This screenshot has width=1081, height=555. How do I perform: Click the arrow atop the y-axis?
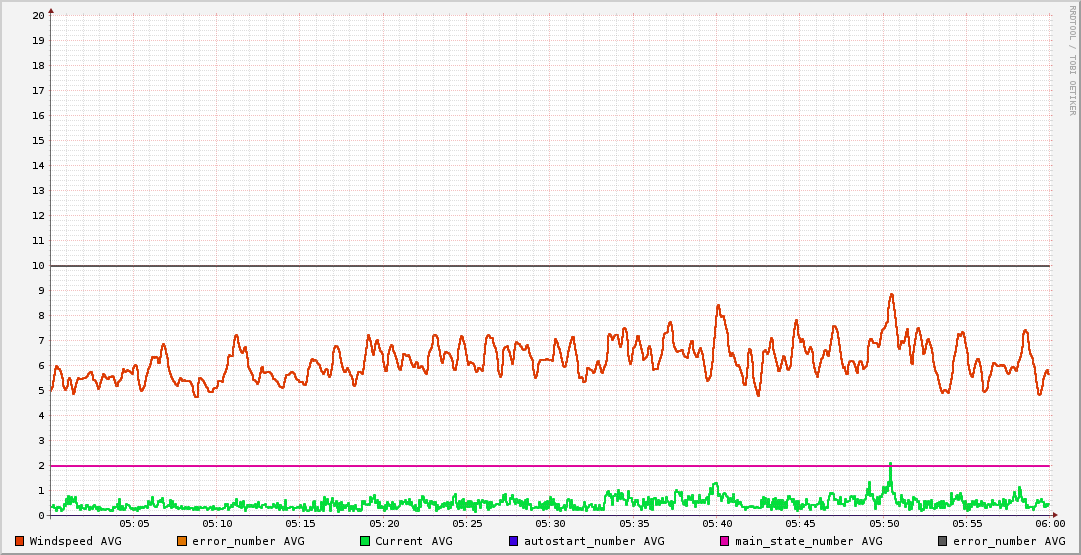[x=51, y=11]
